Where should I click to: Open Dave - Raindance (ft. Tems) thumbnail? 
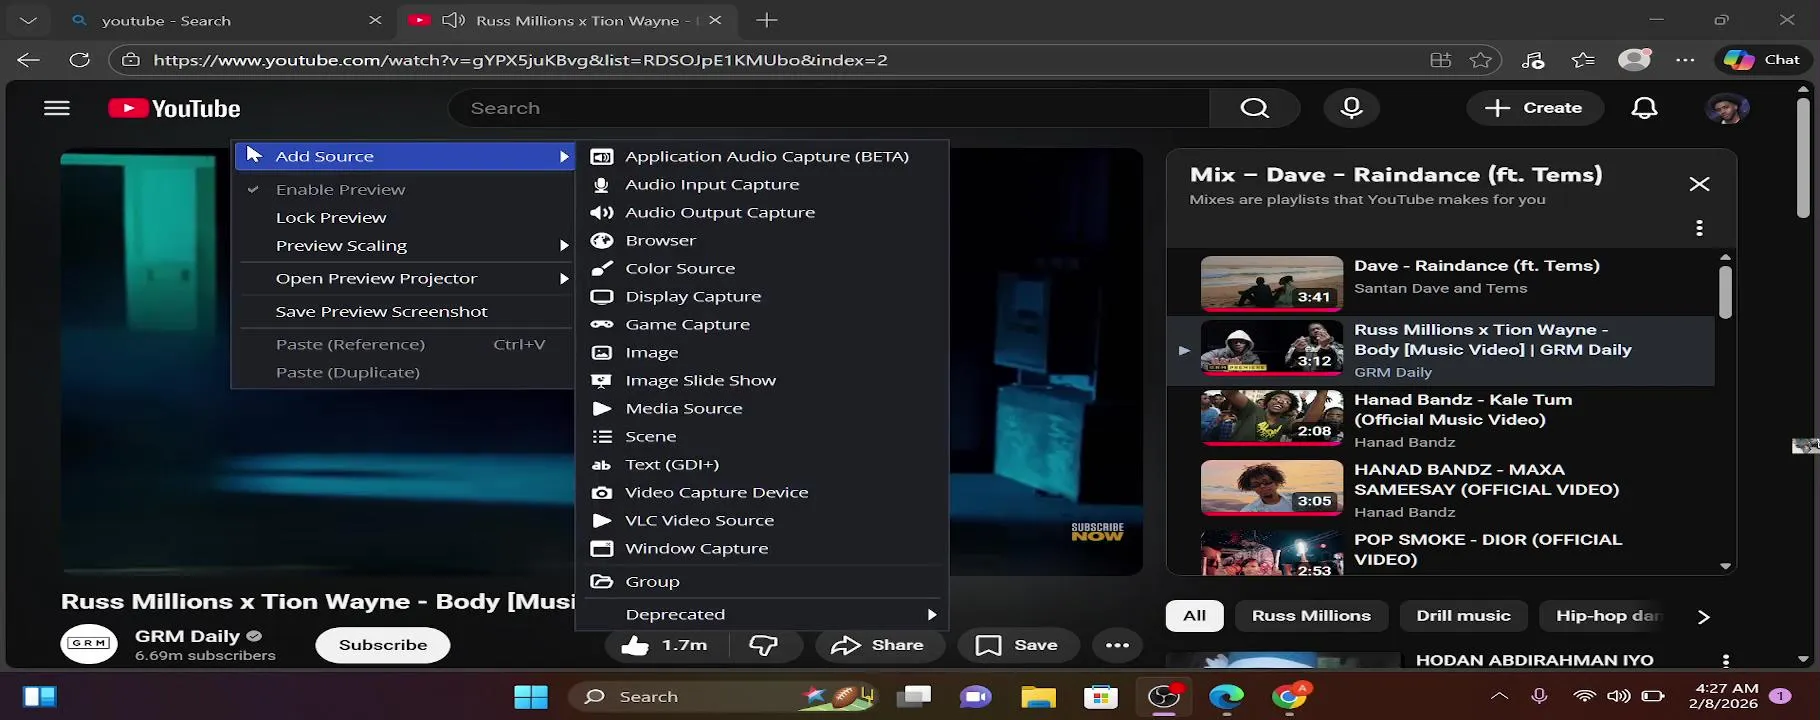click(1271, 283)
